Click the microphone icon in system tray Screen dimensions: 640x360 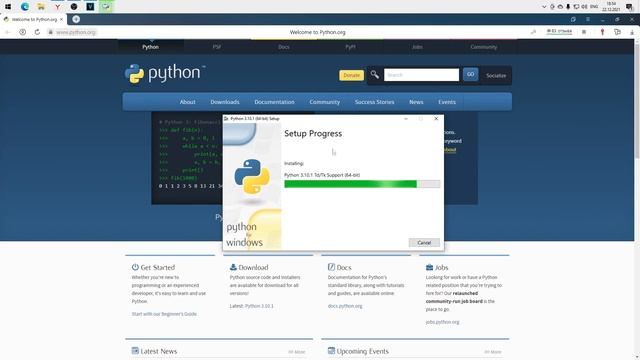pos(568,7)
